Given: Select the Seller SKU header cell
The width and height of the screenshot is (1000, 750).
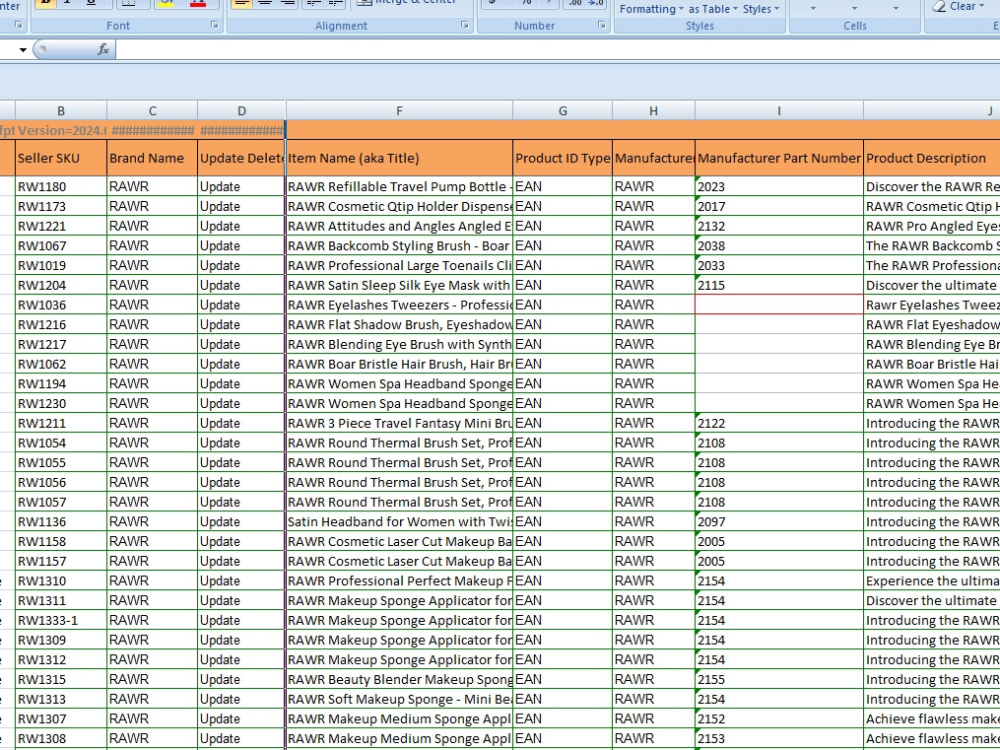Looking at the screenshot, I should click(x=61, y=158).
